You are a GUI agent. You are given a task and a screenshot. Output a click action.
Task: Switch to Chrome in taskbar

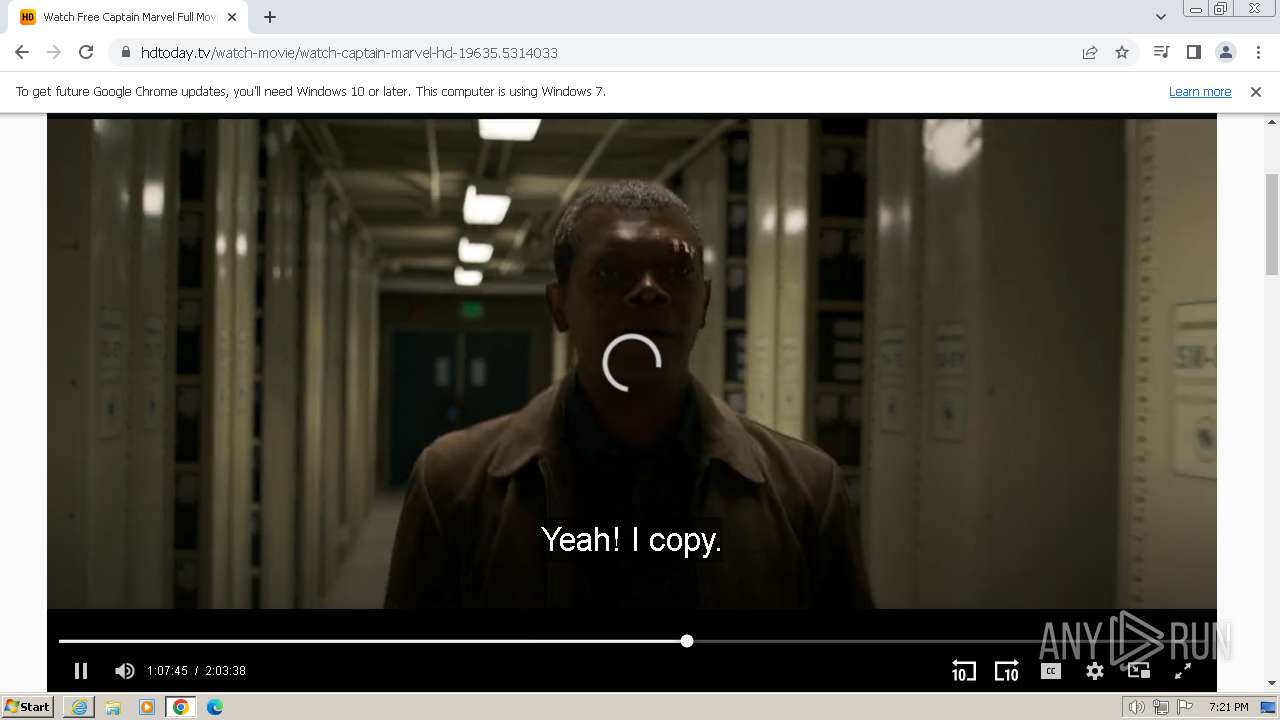[x=181, y=707]
